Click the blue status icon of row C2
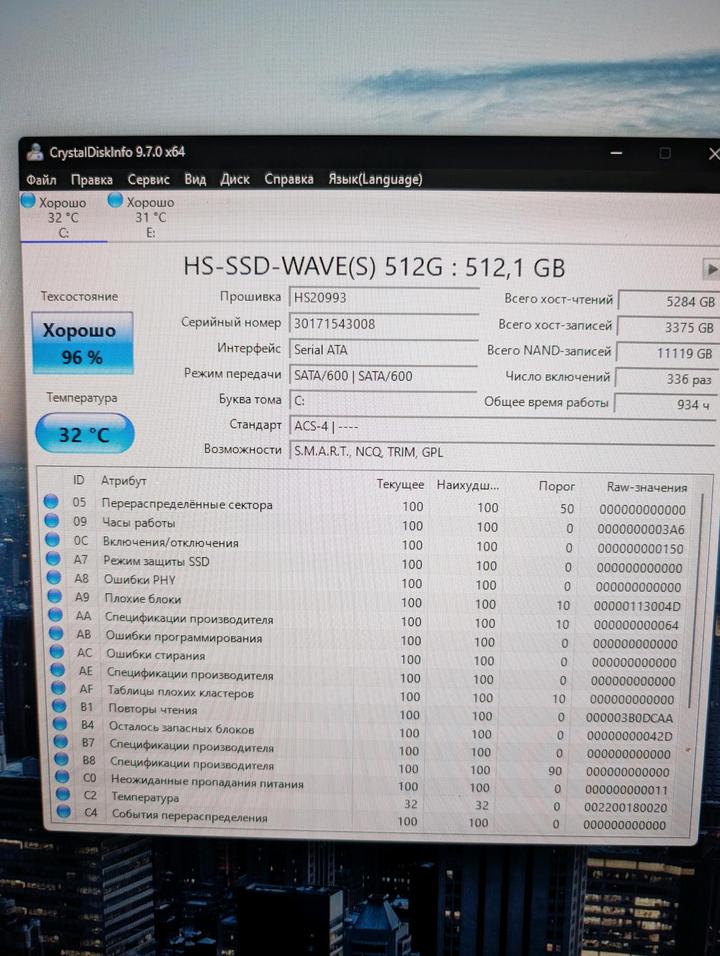Image resolution: width=720 pixels, height=956 pixels. coord(63,794)
